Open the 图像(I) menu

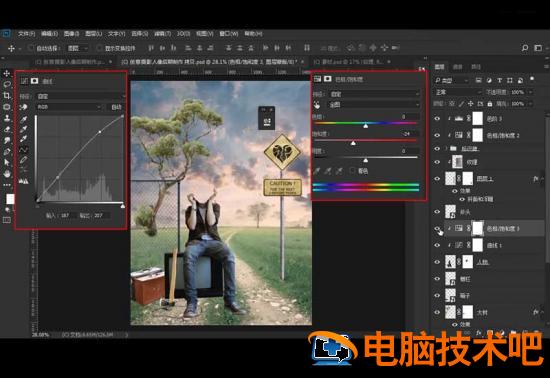pos(72,34)
